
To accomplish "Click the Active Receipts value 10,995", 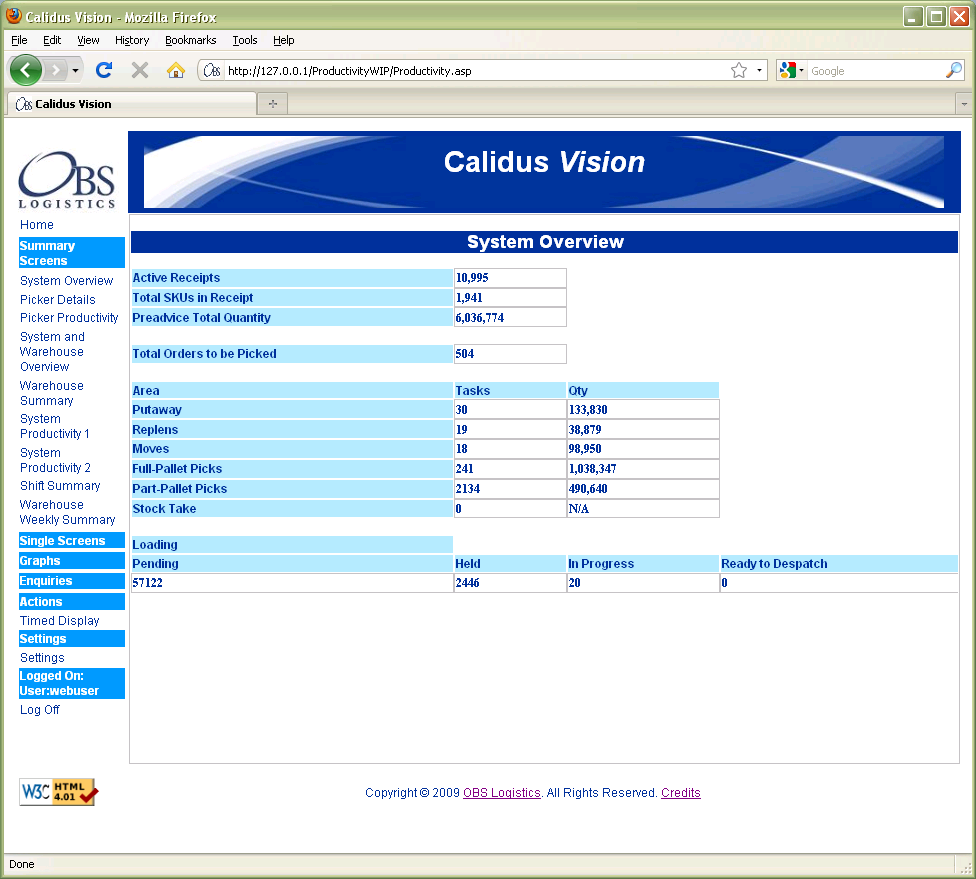I will pyautogui.click(x=510, y=278).
